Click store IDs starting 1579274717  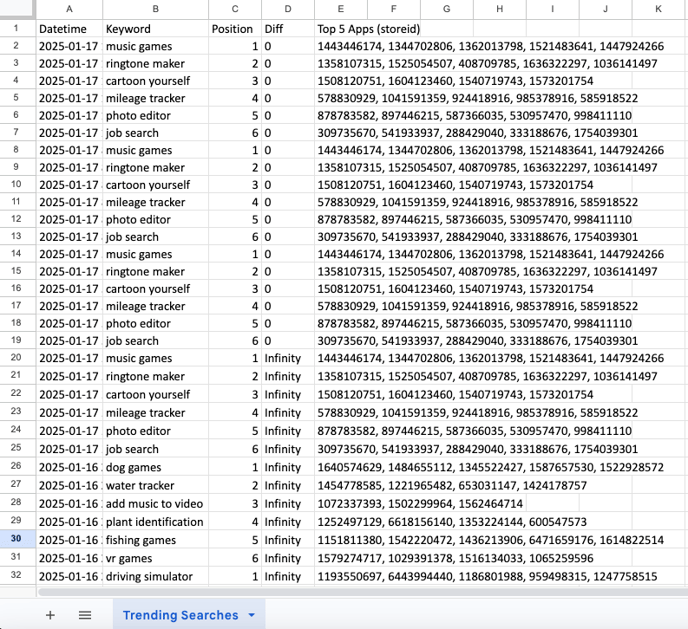point(455,558)
